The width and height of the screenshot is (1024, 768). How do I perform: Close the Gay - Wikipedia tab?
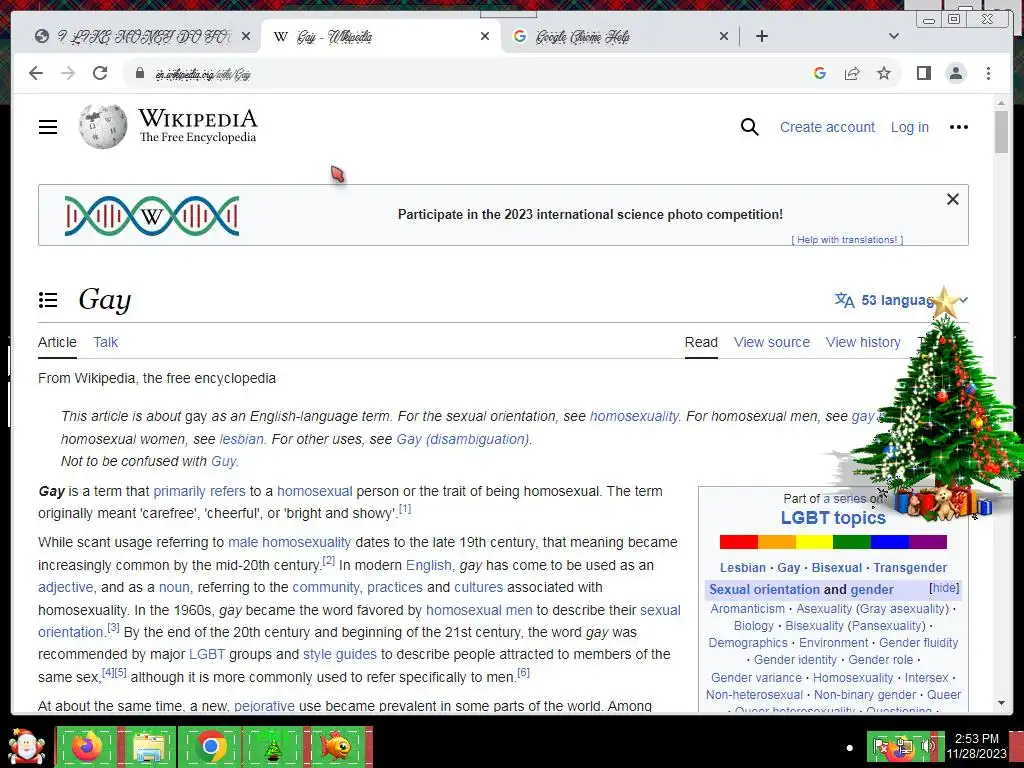click(485, 36)
